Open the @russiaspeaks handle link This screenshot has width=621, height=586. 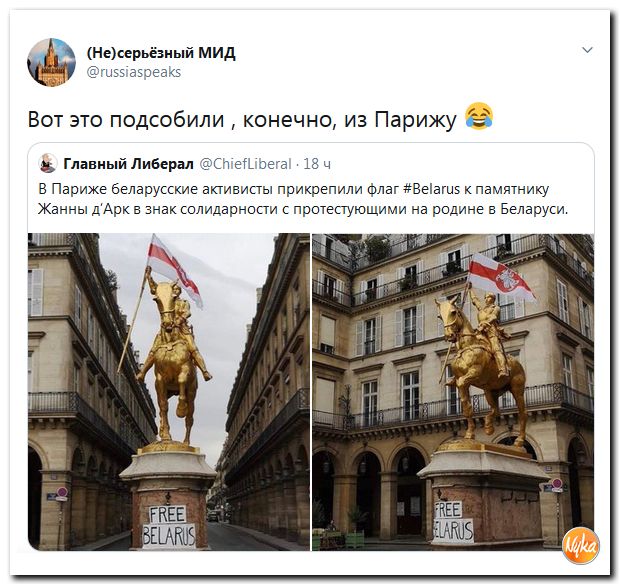(134, 72)
